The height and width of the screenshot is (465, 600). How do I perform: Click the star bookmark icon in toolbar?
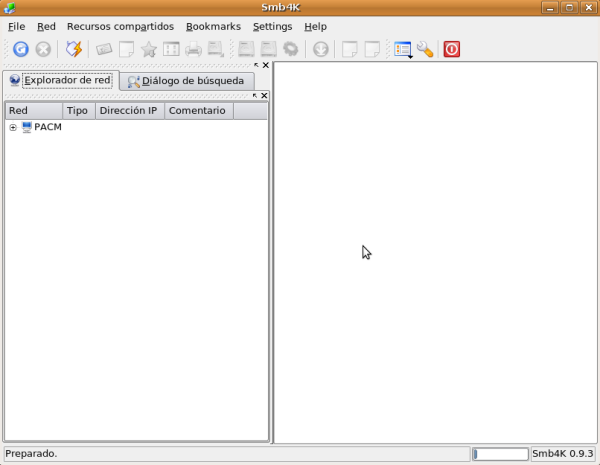pyautogui.click(x=148, y=49)
